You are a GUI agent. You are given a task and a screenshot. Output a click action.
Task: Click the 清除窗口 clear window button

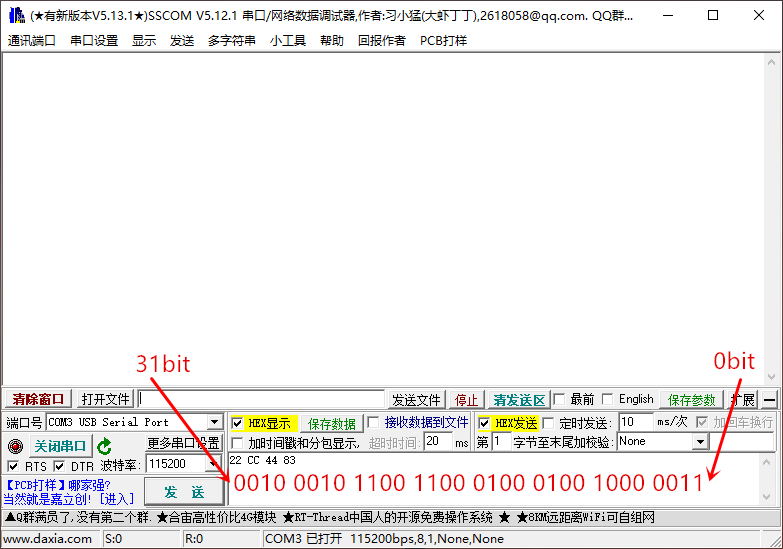tap(38, 400)
